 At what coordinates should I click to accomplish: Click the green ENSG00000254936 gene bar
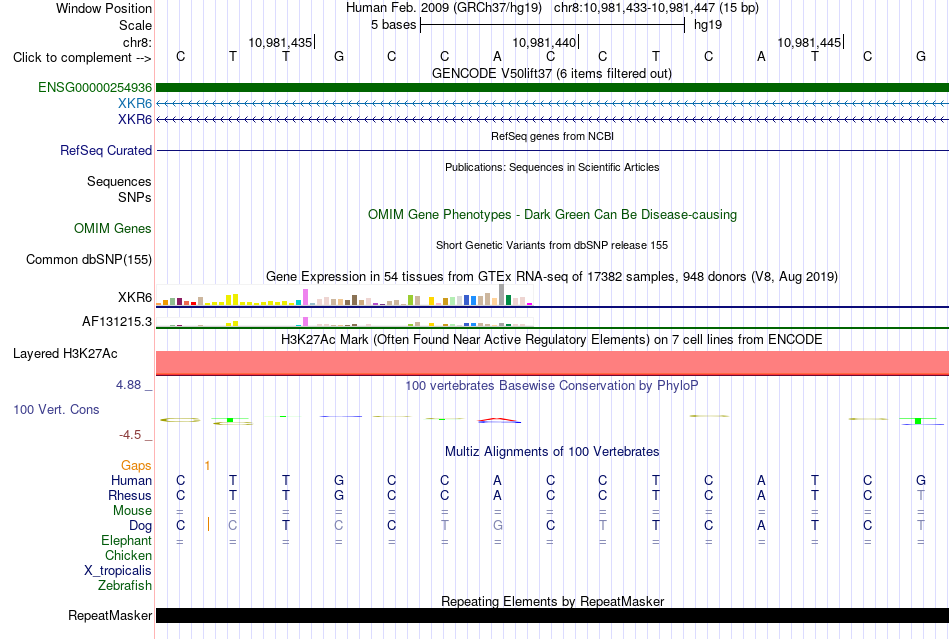coord(552,88)
